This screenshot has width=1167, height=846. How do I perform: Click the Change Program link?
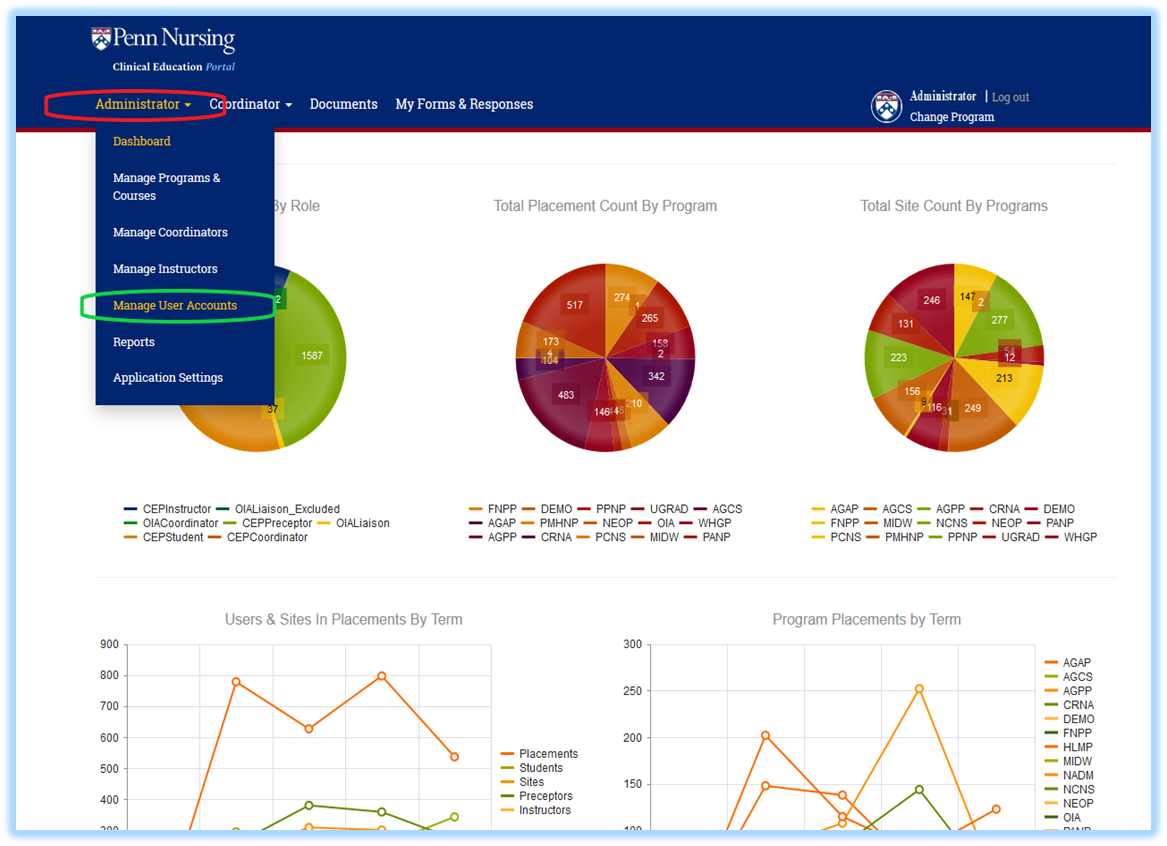point(952,117)
